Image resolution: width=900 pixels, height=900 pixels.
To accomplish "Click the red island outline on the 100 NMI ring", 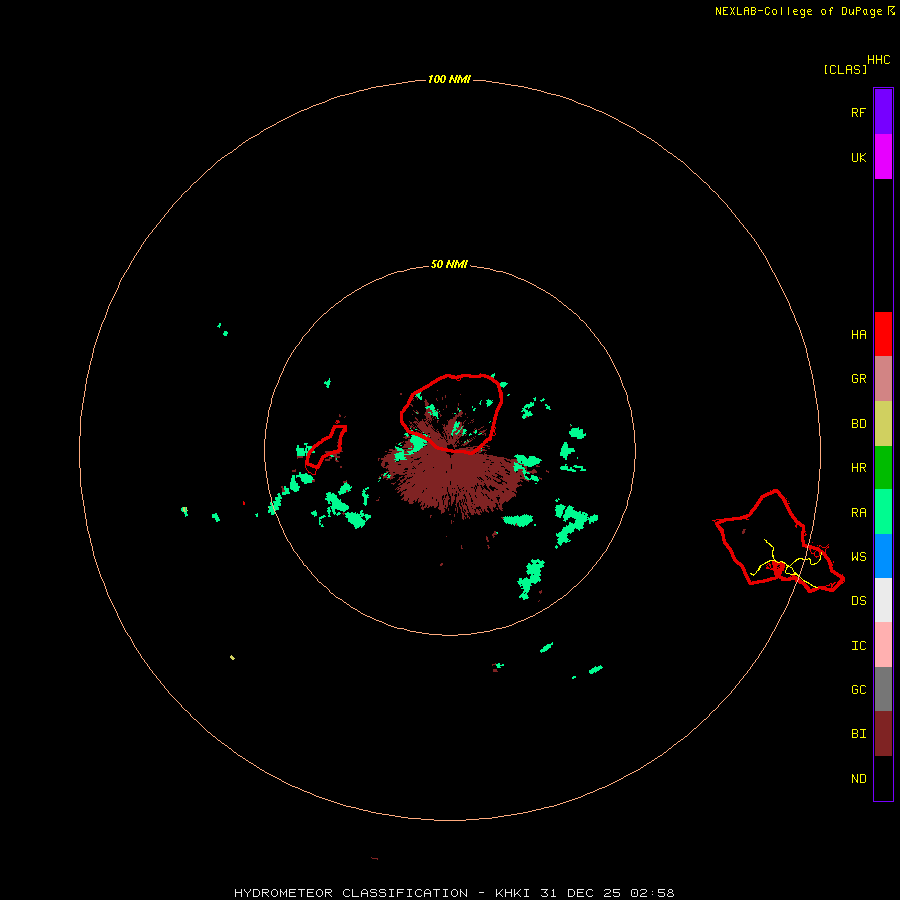I will tap(778, 541).
